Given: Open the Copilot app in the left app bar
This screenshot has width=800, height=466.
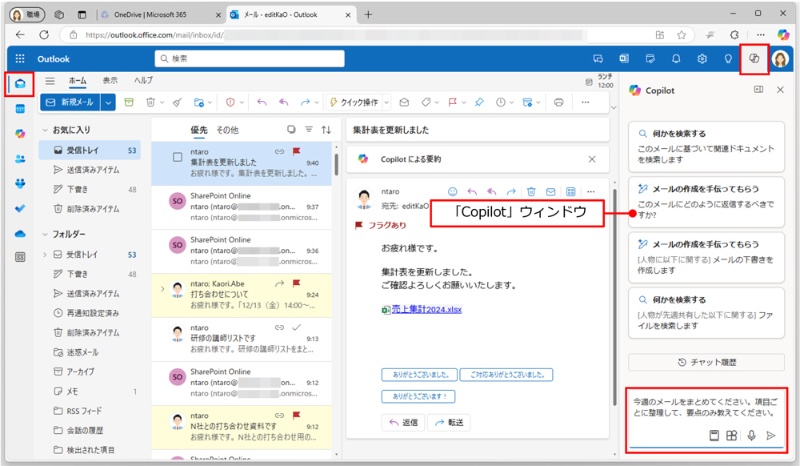Looking at the screenshot, I should click(20, 134).
